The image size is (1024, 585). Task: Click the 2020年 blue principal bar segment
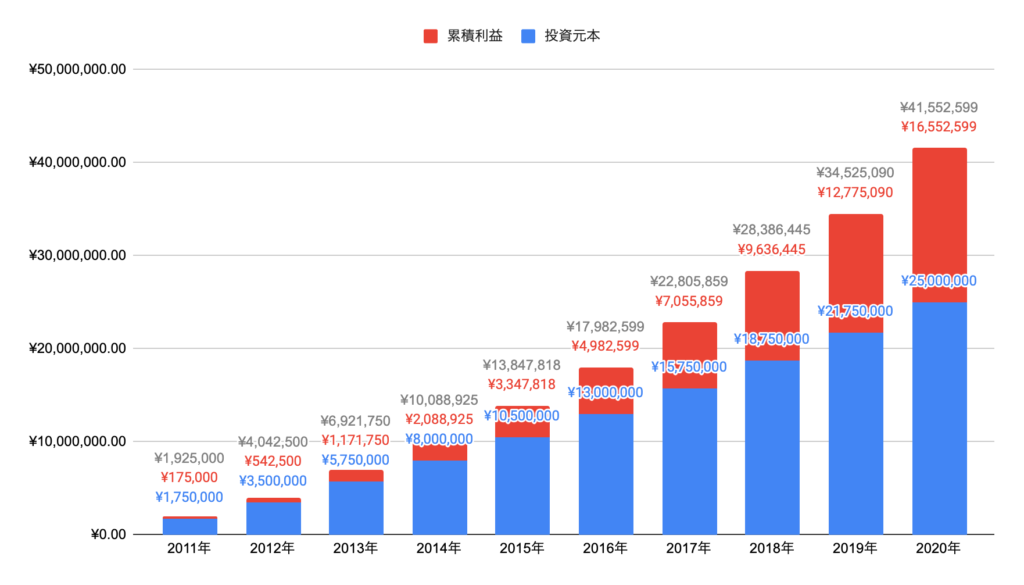point(939,418)
